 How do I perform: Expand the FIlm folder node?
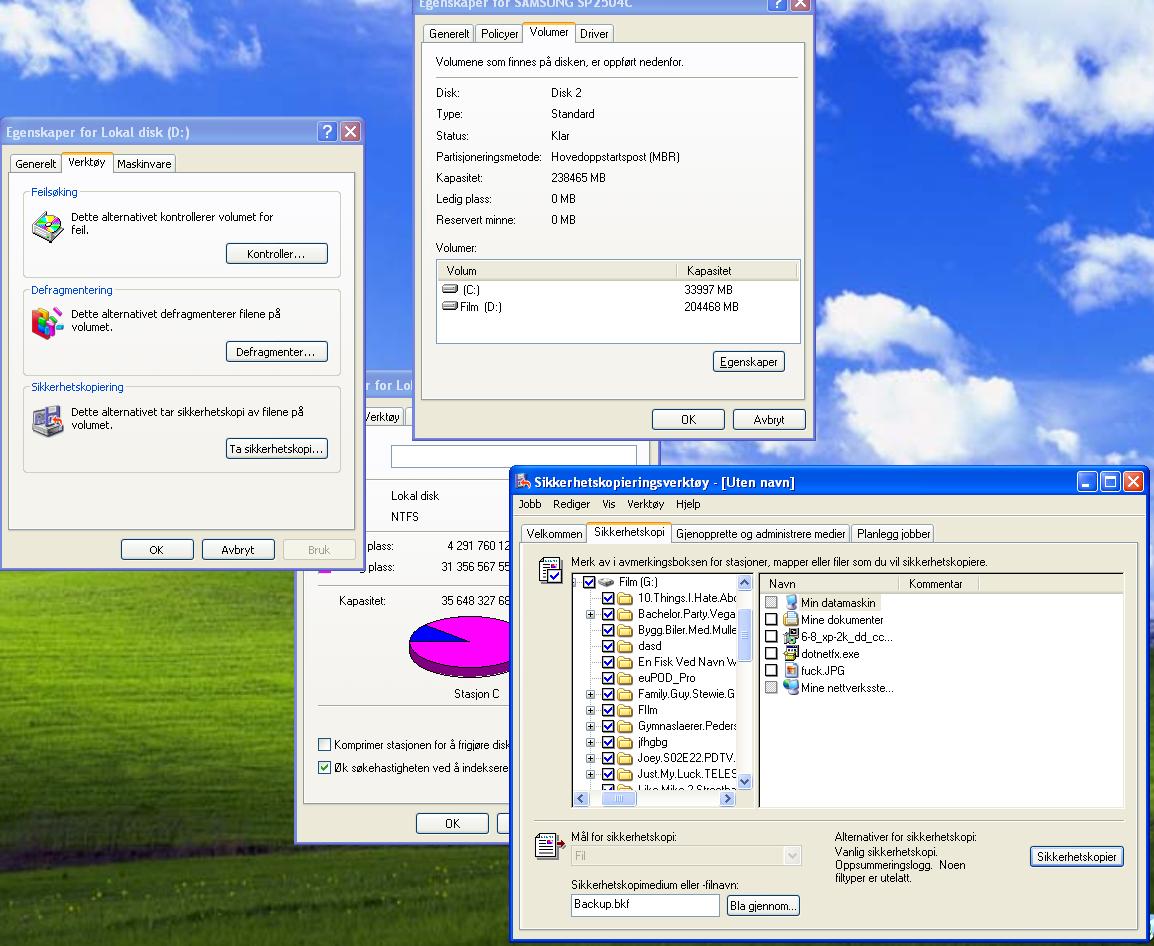(x=590, y=710)
